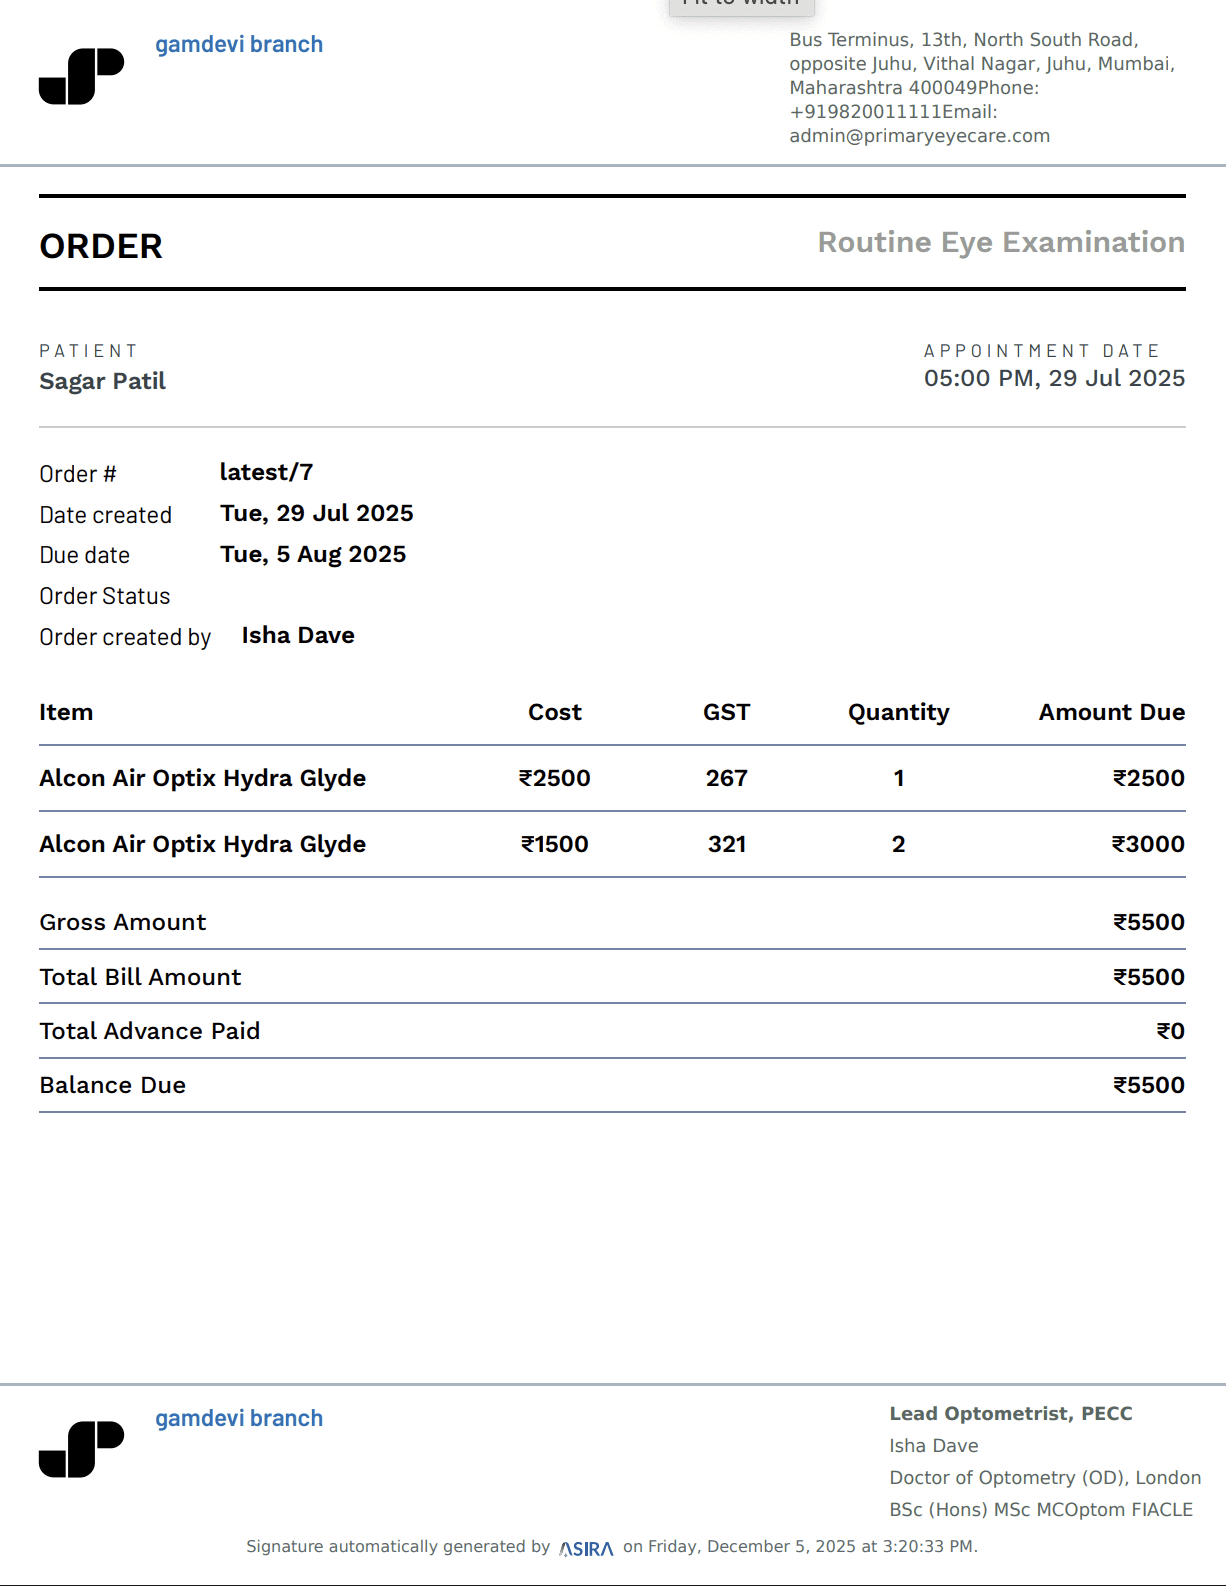Select the ₹3000 amount due

(x=1148, y=844)
